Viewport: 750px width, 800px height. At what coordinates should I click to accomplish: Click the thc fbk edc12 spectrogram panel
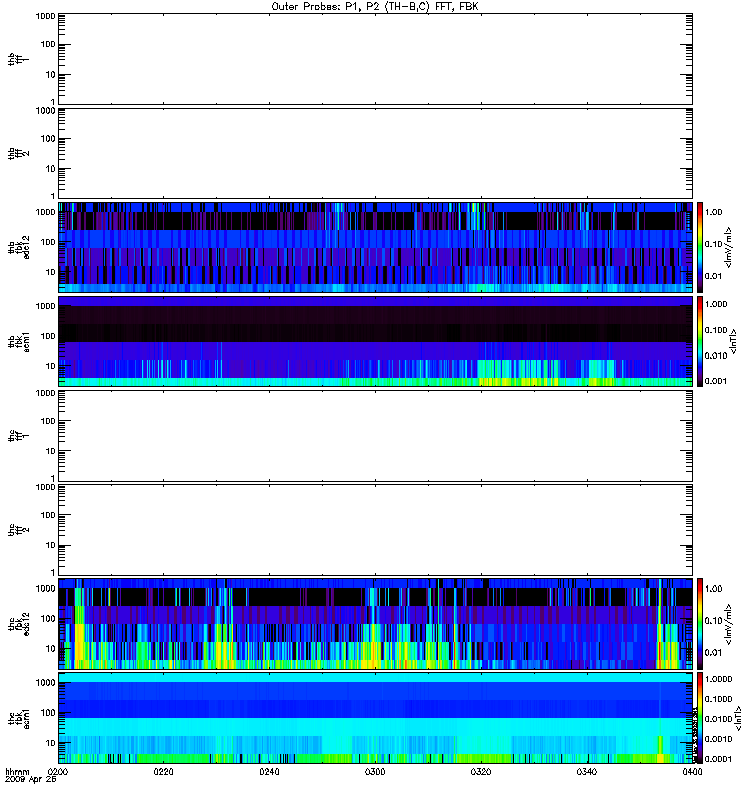tap(376, 623)
